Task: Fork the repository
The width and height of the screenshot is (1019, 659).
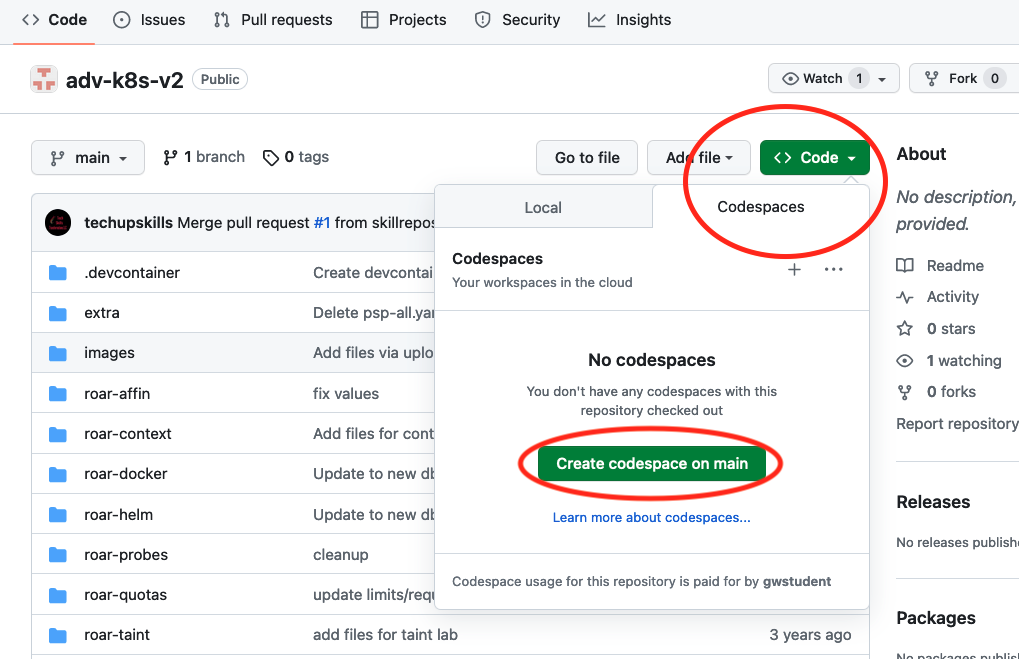Action: pos(964,79)
